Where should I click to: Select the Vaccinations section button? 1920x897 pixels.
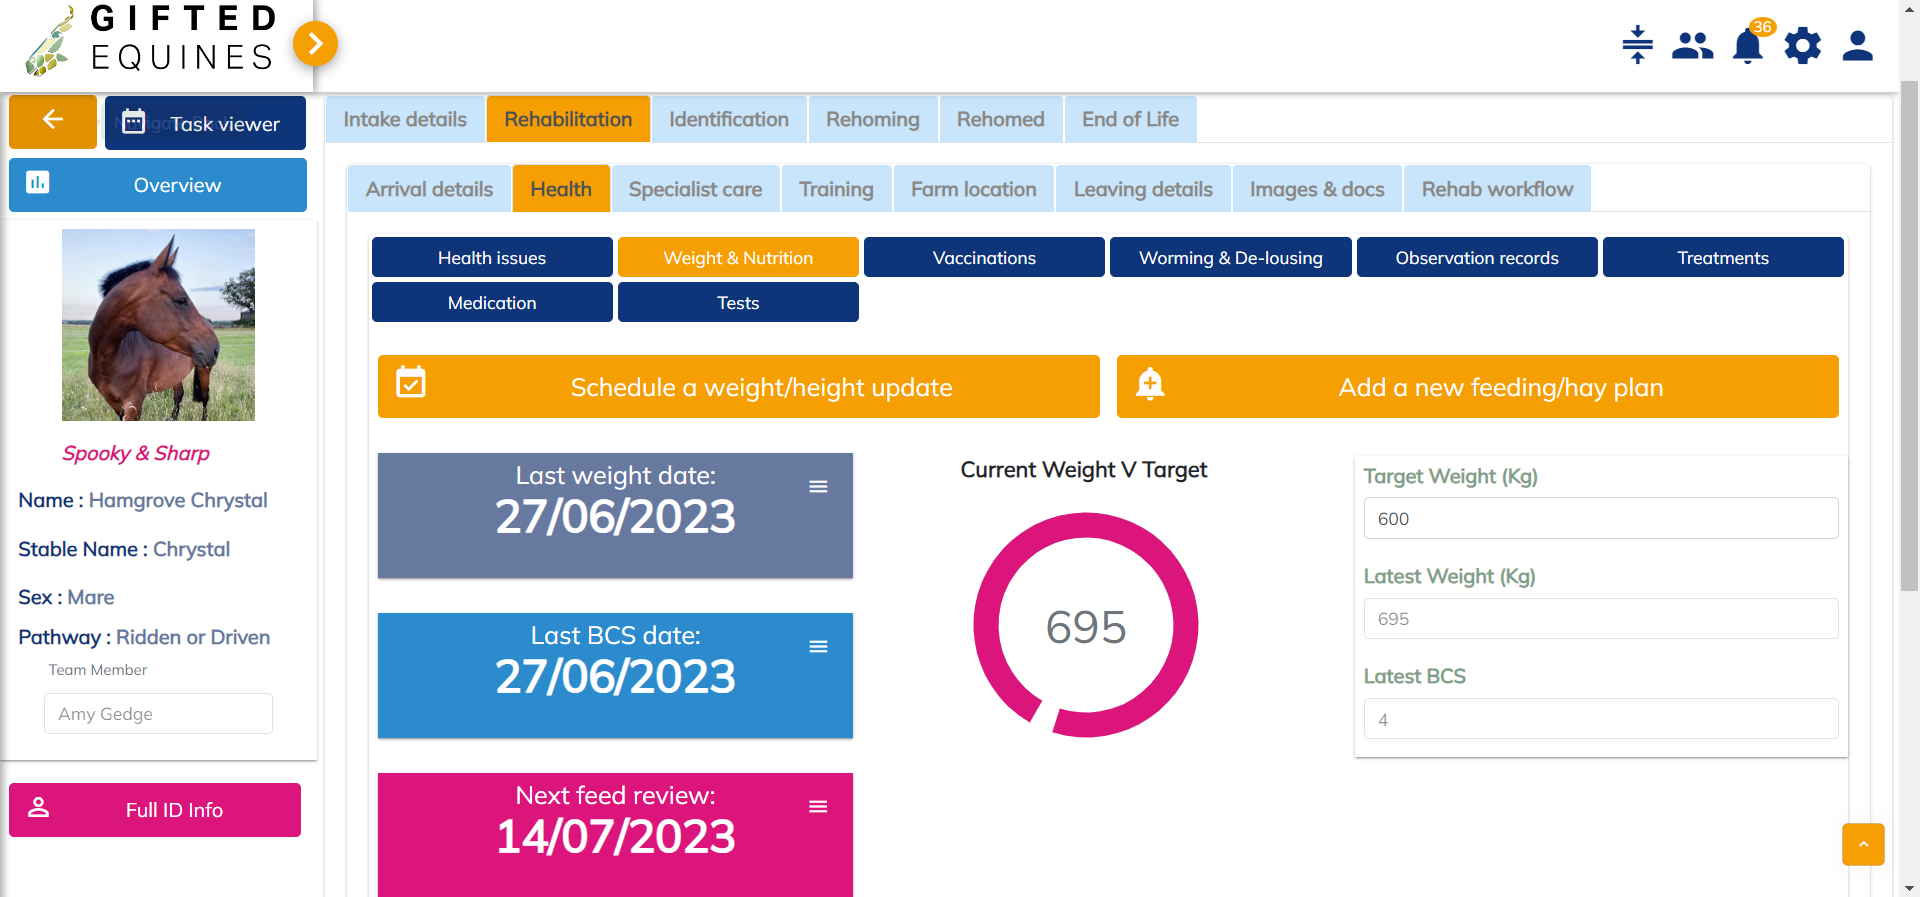(x=984, y=258)
